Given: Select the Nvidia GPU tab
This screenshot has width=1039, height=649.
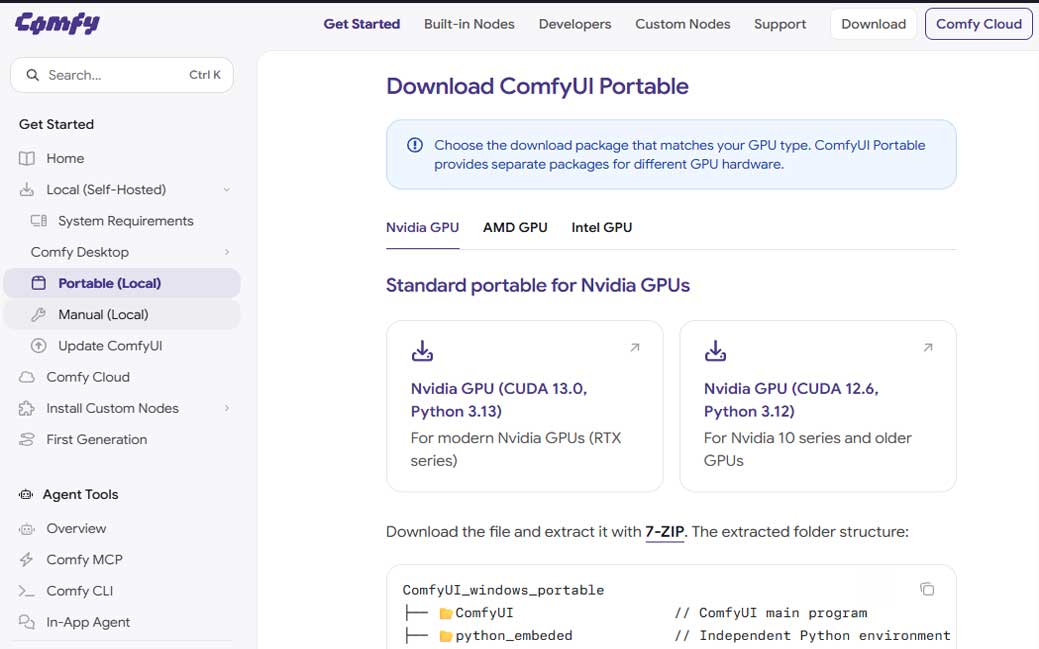Looking at the screenshot, I should click(x=423, y=227).
